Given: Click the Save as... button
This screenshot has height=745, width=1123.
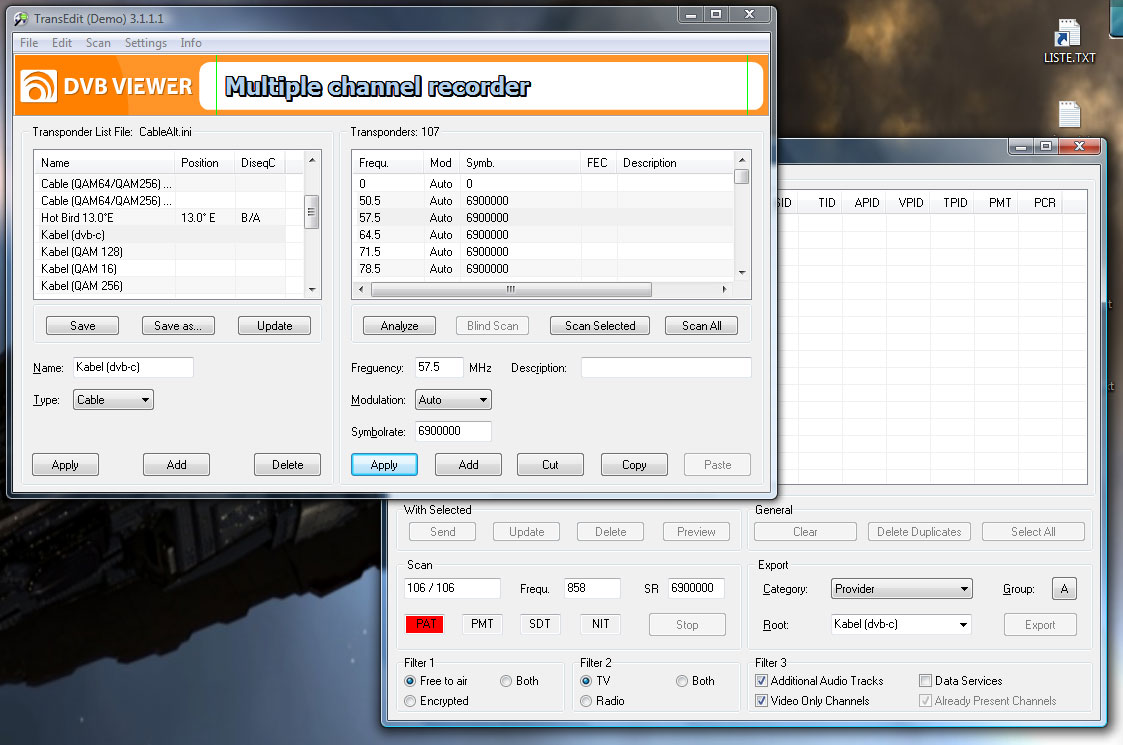Looking at the screenshot, I should [178, 326].
